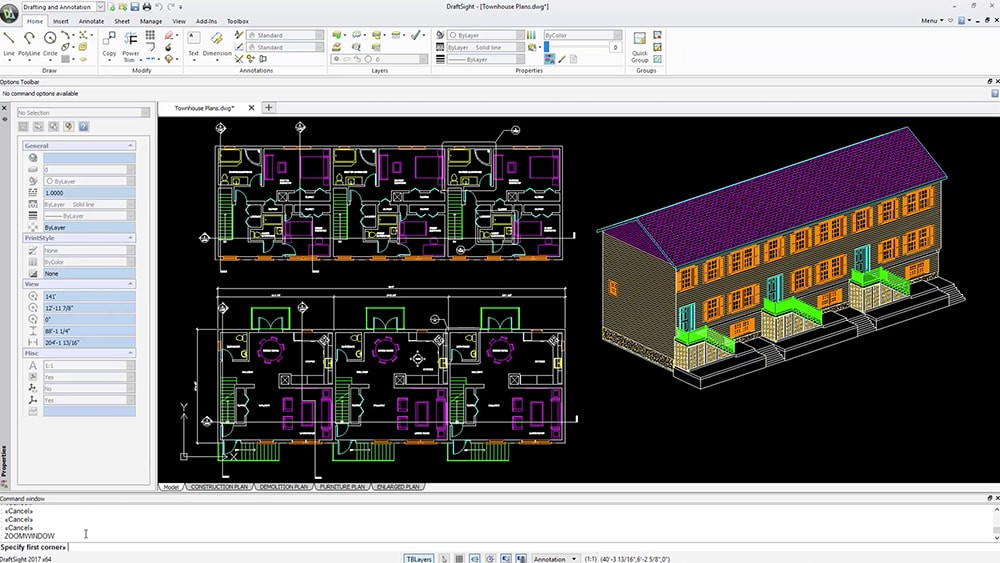Open the ByColor line color dropdown

(582, 35)
